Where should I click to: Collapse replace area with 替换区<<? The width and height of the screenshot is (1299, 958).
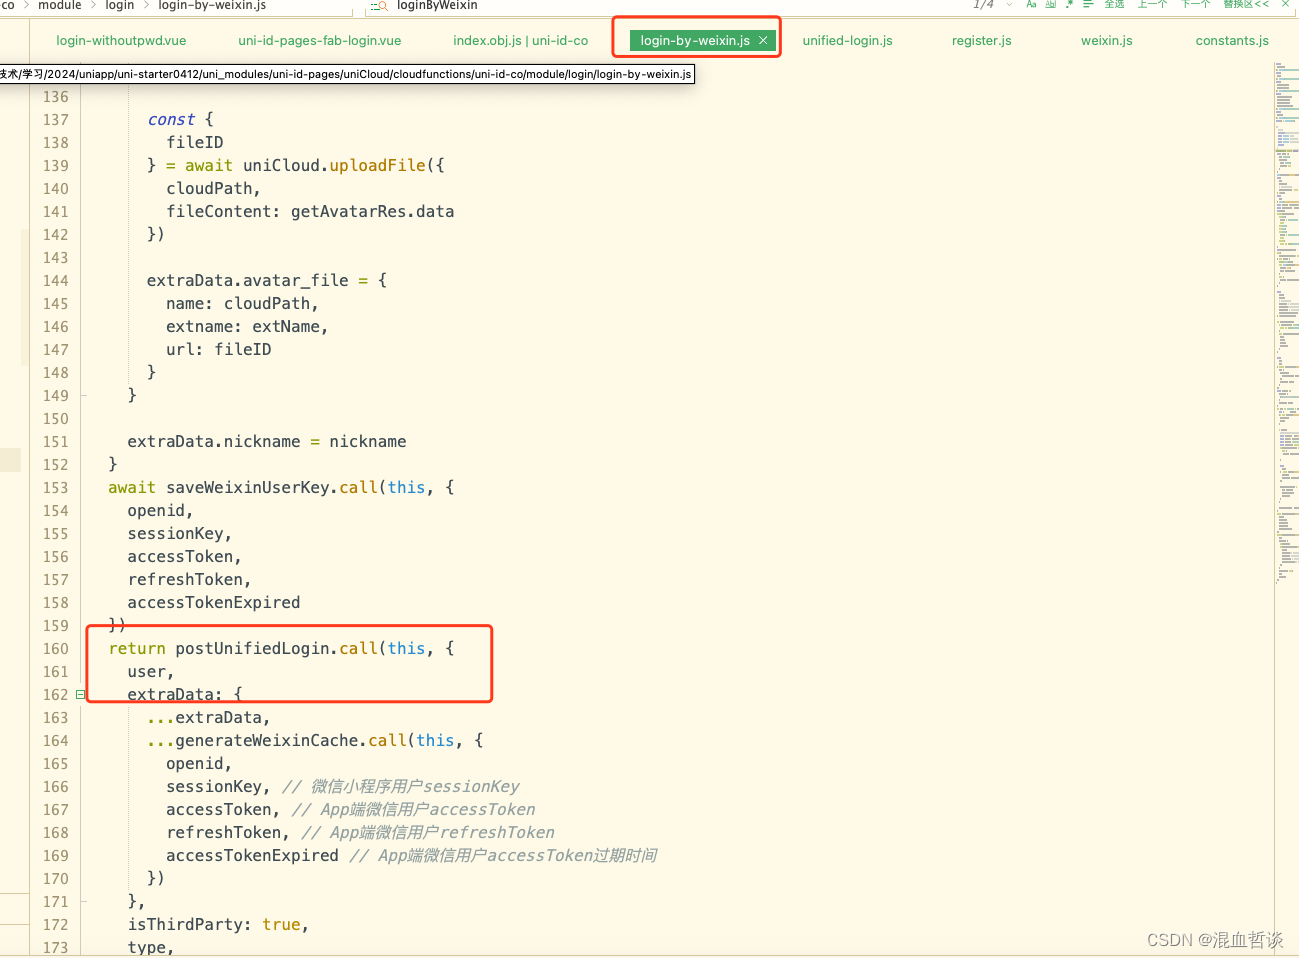click(1246, 4)
